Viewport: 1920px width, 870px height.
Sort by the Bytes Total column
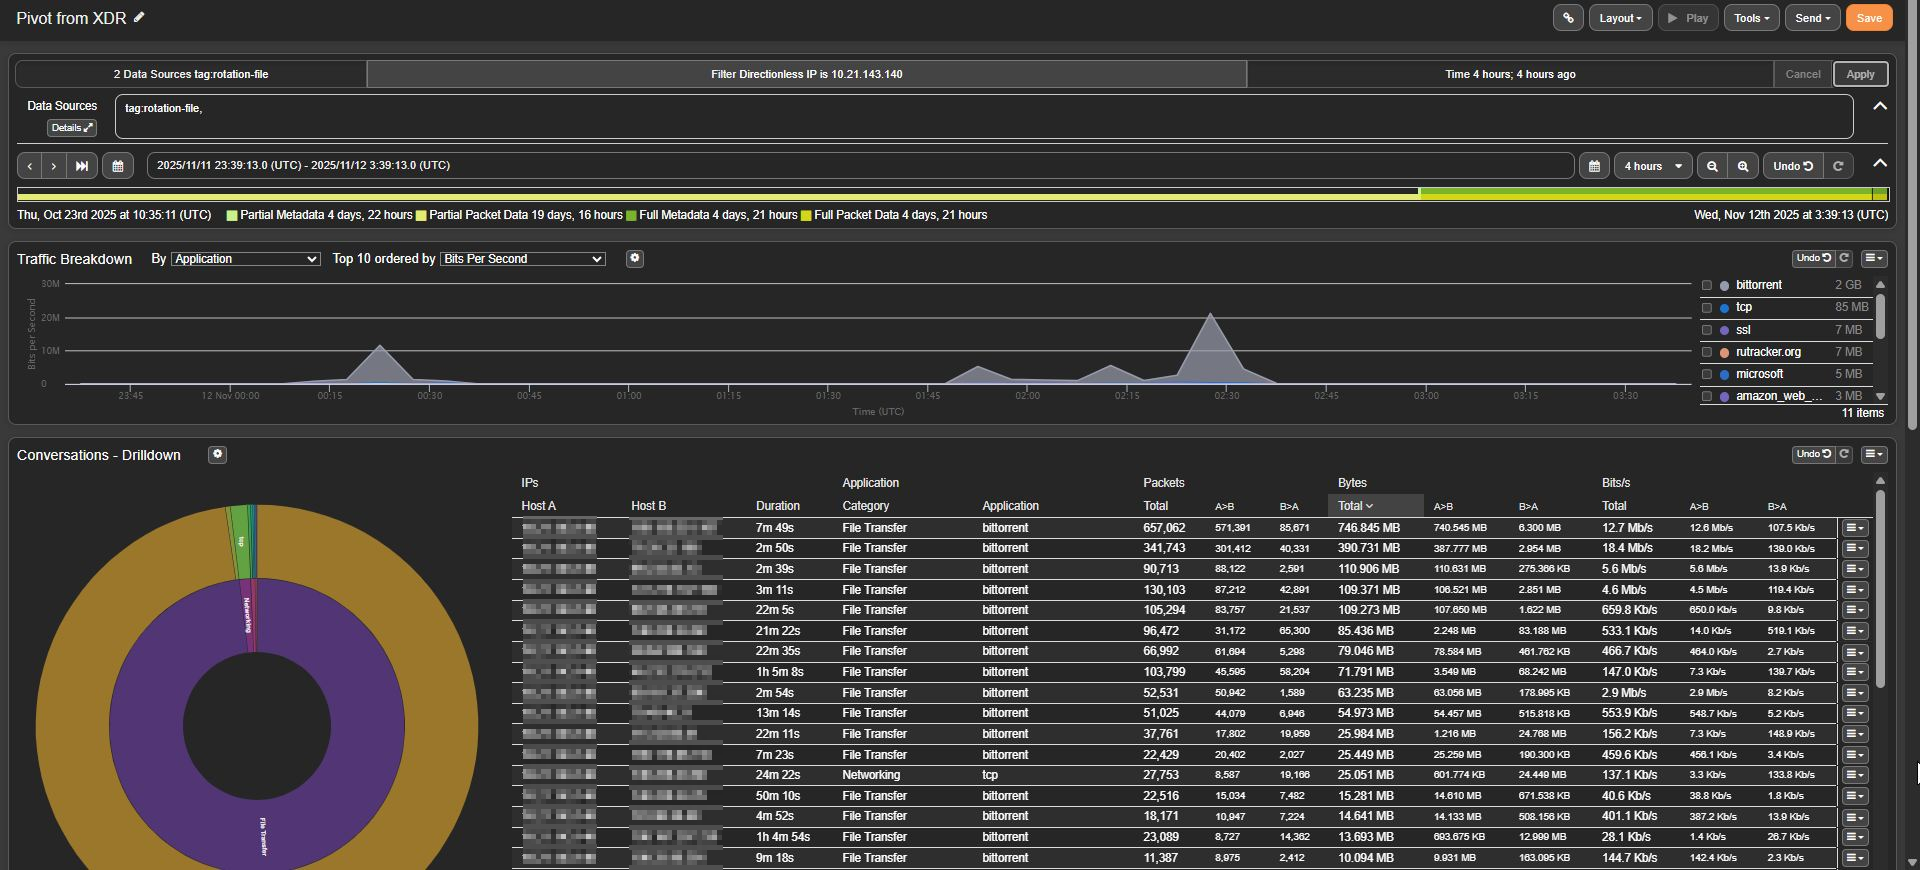click(1375, 506)
